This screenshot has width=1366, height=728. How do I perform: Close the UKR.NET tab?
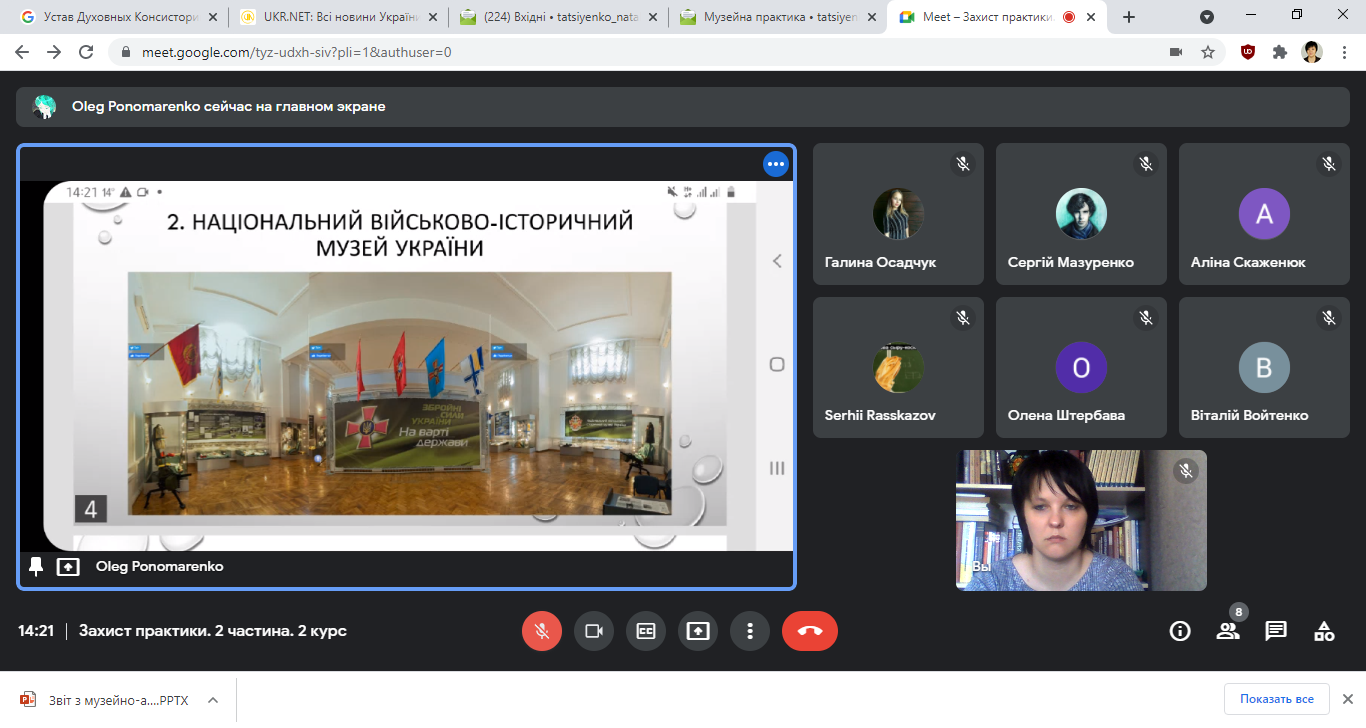click(x=431, y=17)
